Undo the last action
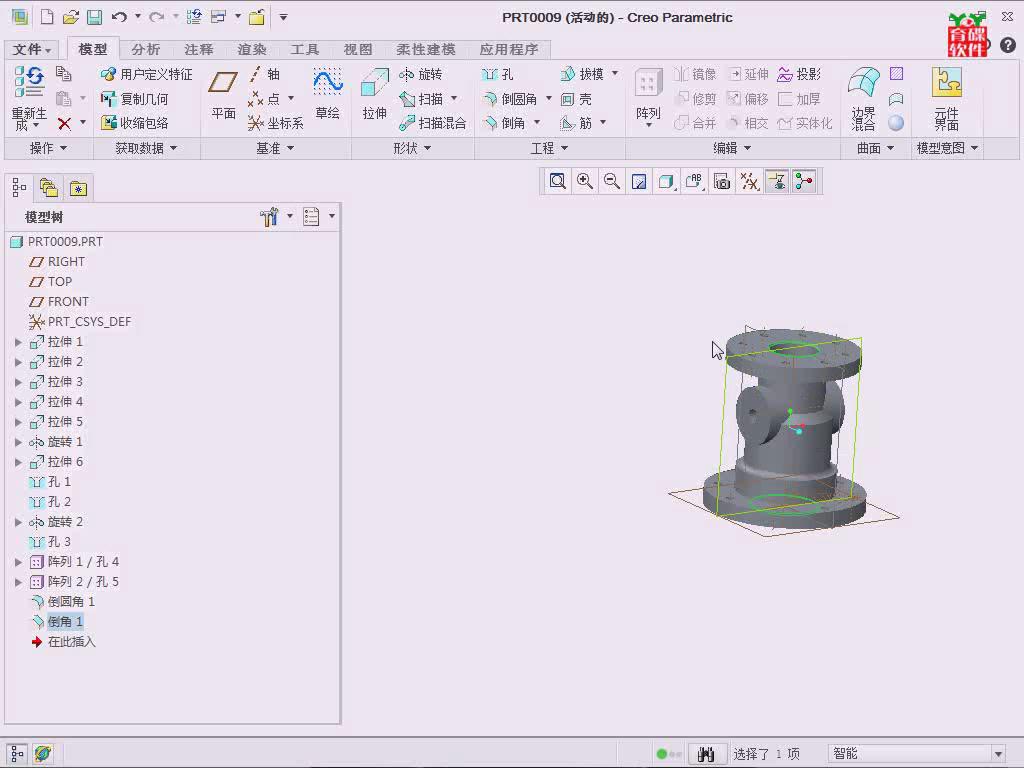The width and height of the screenshot is (1024, 768). click(118, 17)
